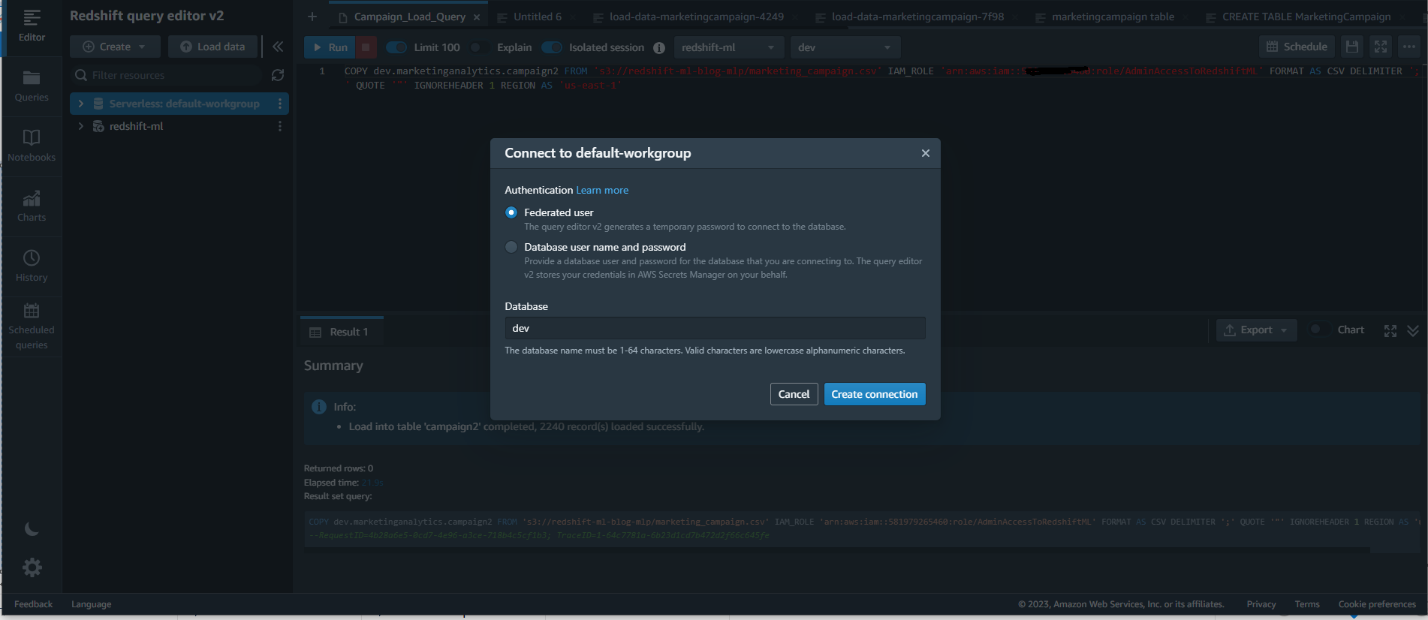Select Database user name and password option
Viewport: 1428px width, 620px height.
pyautogui.click(x=511, y=247)
